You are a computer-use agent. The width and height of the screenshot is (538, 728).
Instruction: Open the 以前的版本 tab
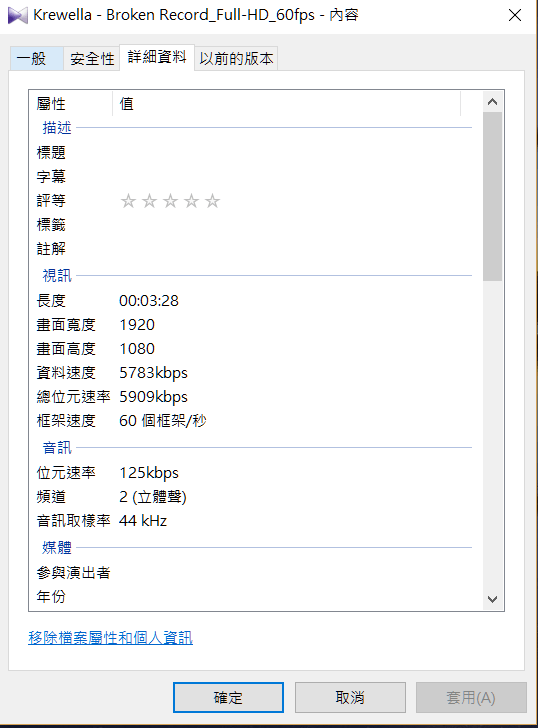tap(236, 58)
